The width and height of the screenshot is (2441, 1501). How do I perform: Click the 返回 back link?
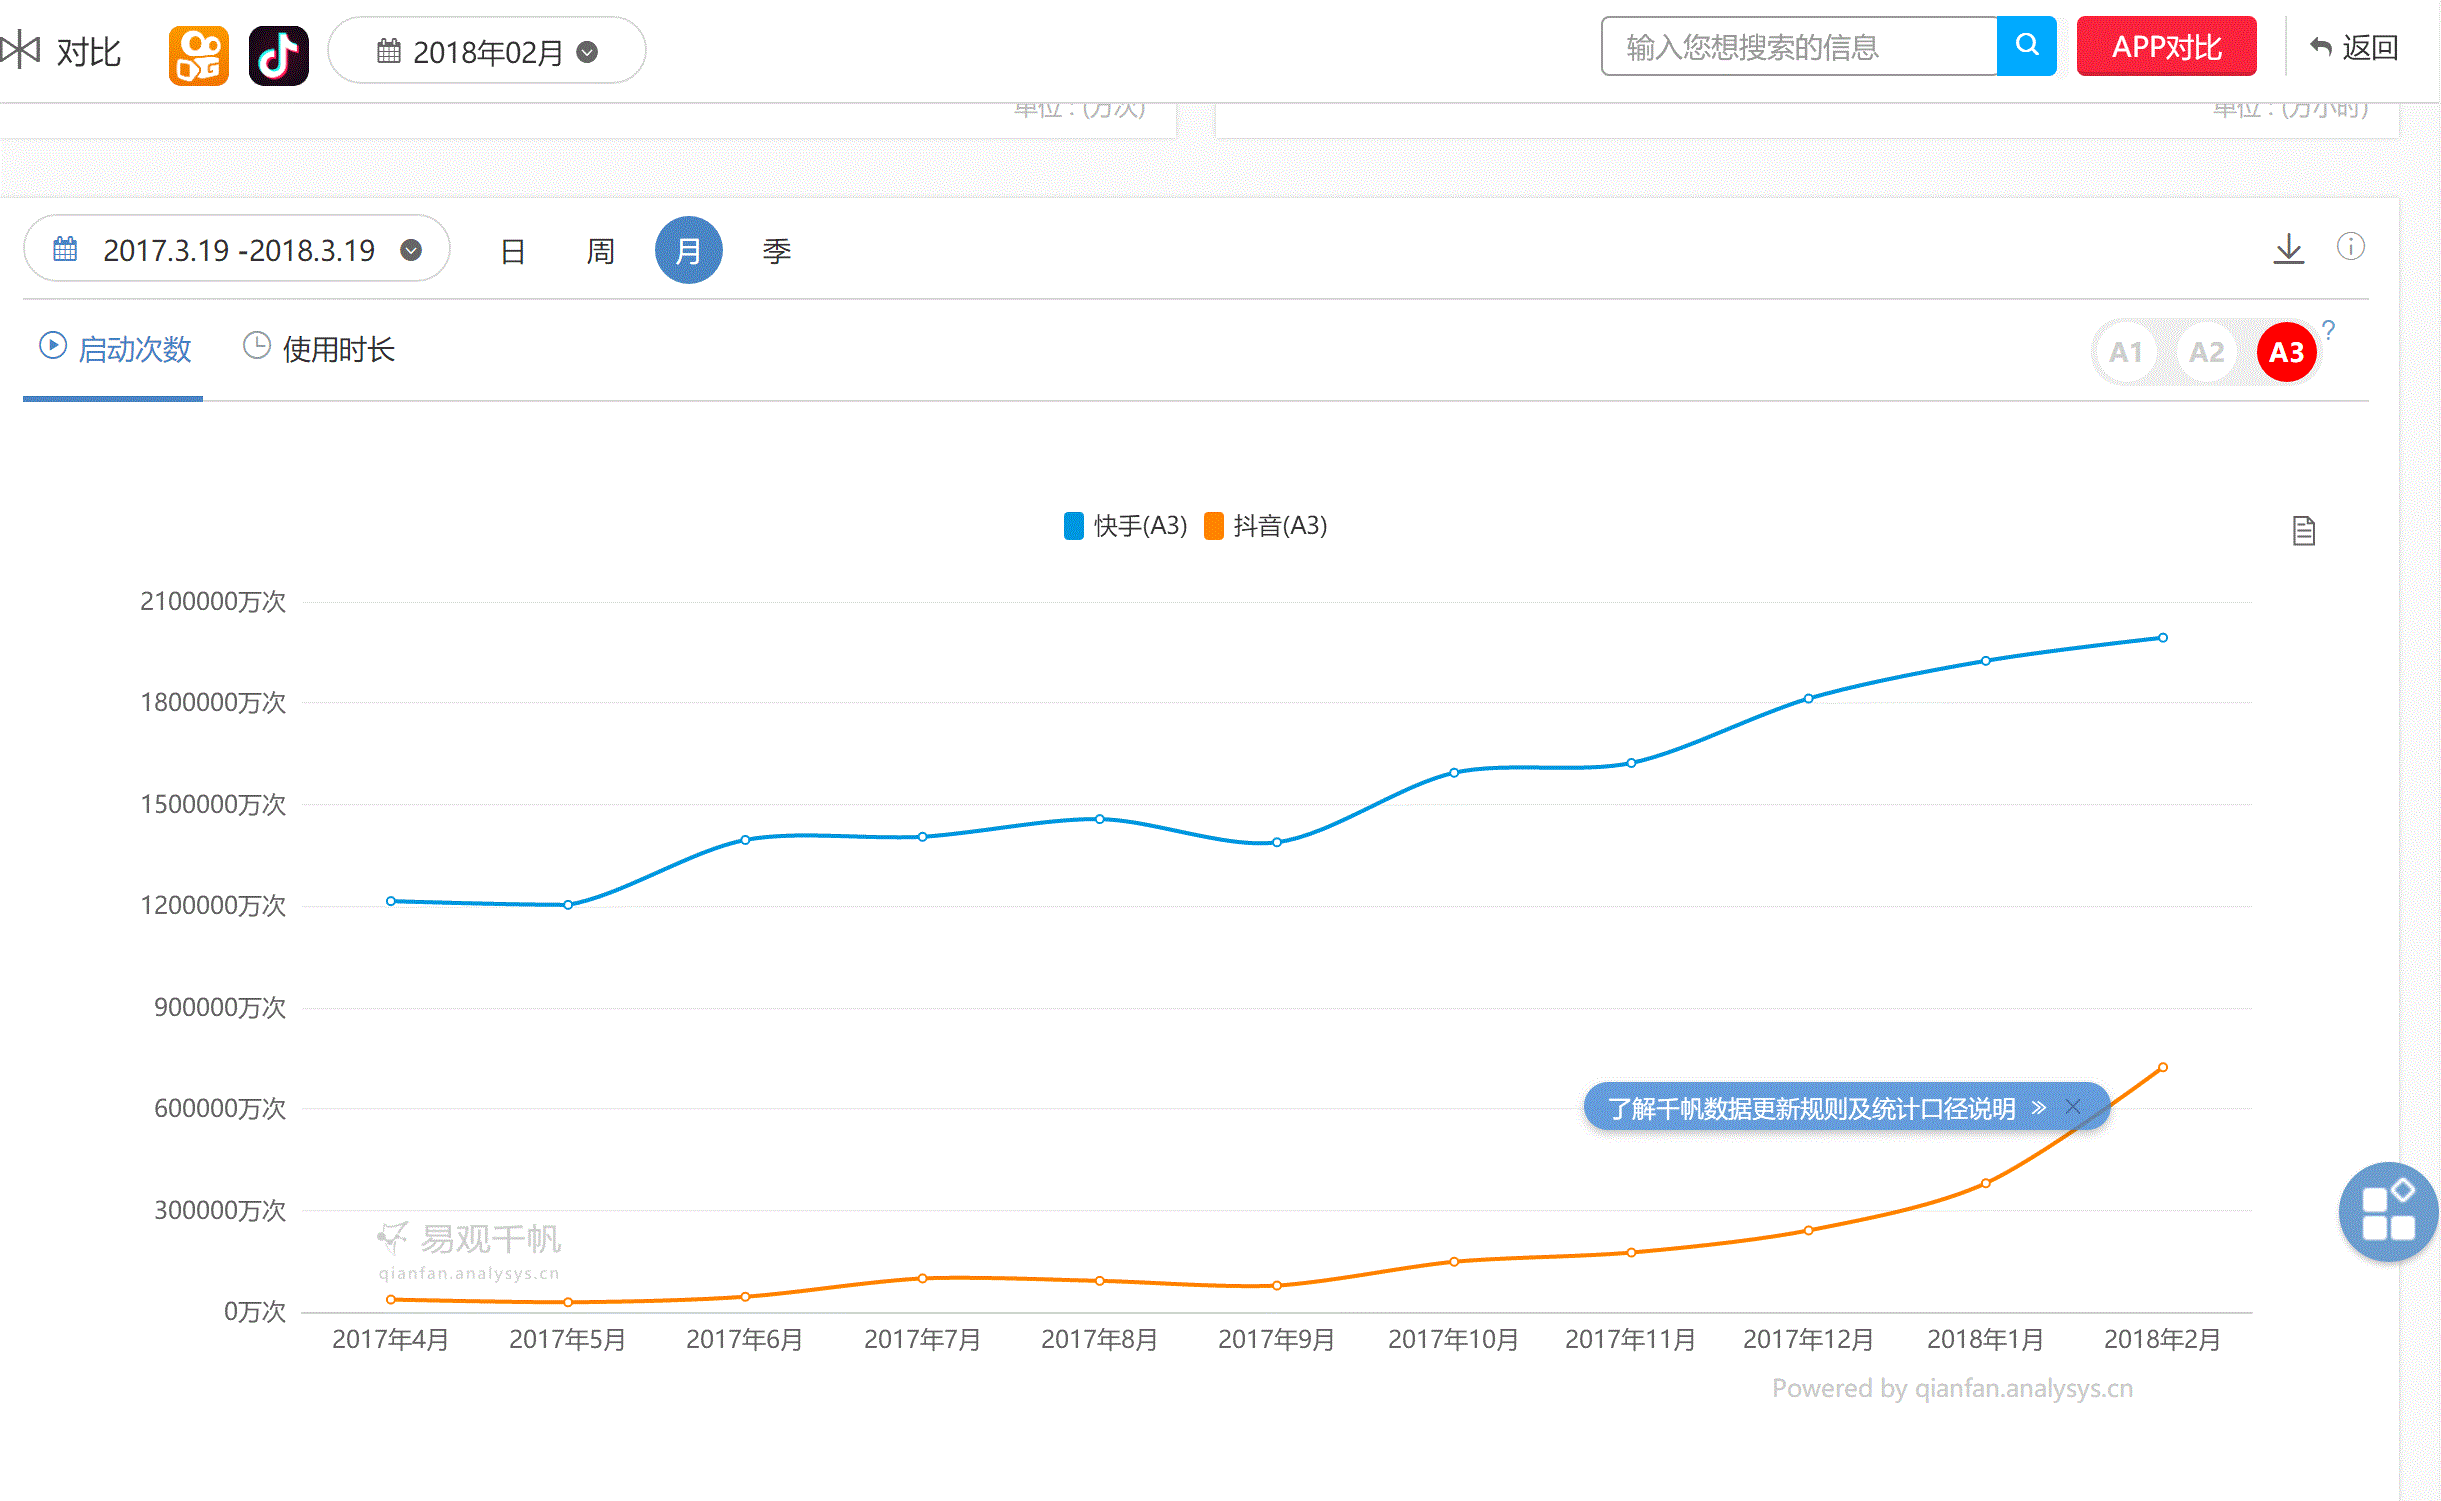pyautogui.click(x=2353, y=47)
